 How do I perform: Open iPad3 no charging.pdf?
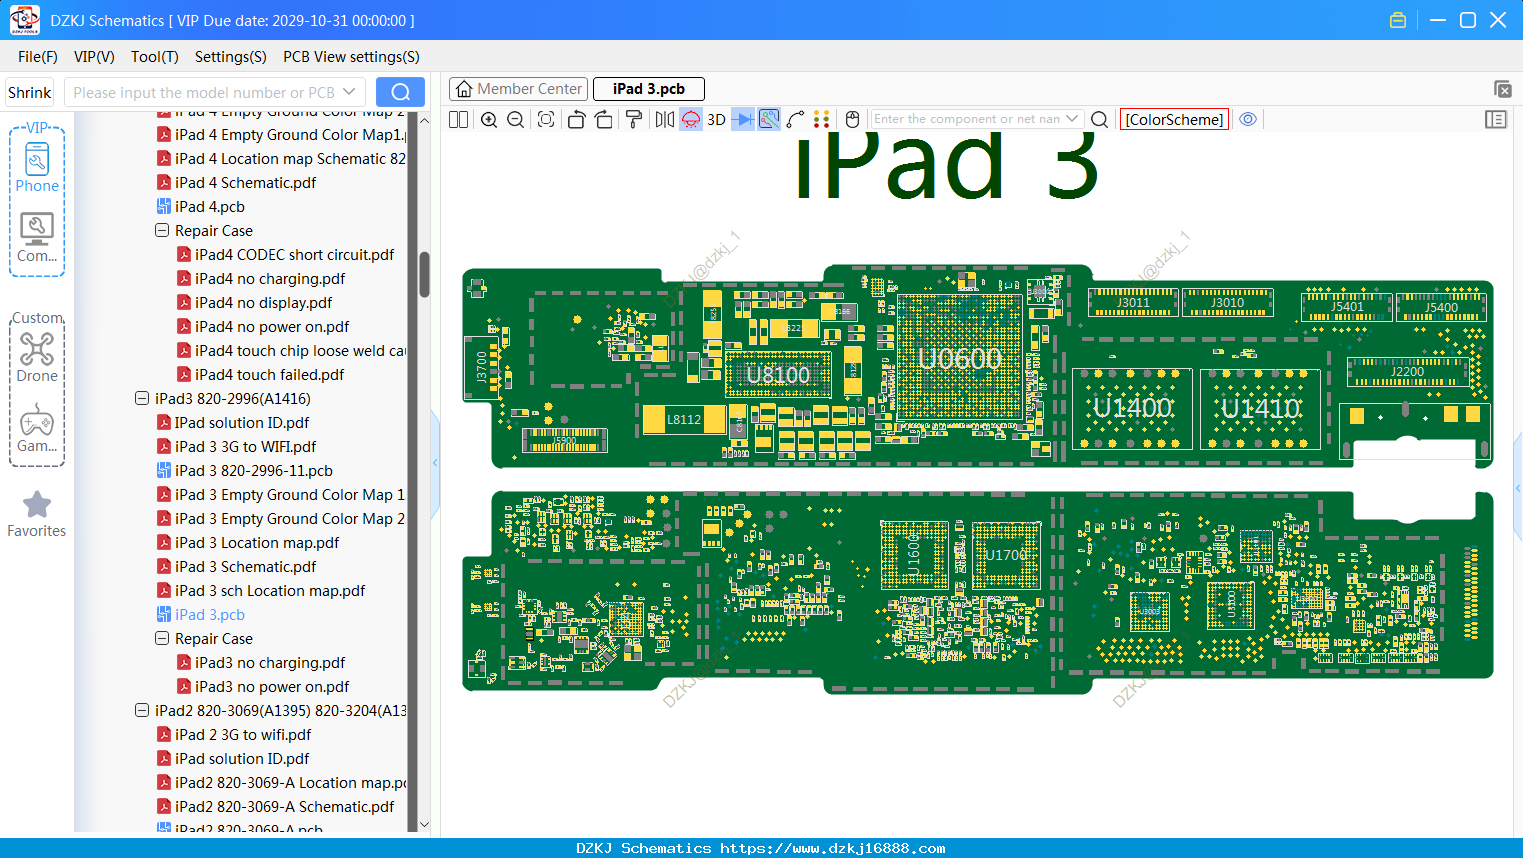[x=270, y=662]
